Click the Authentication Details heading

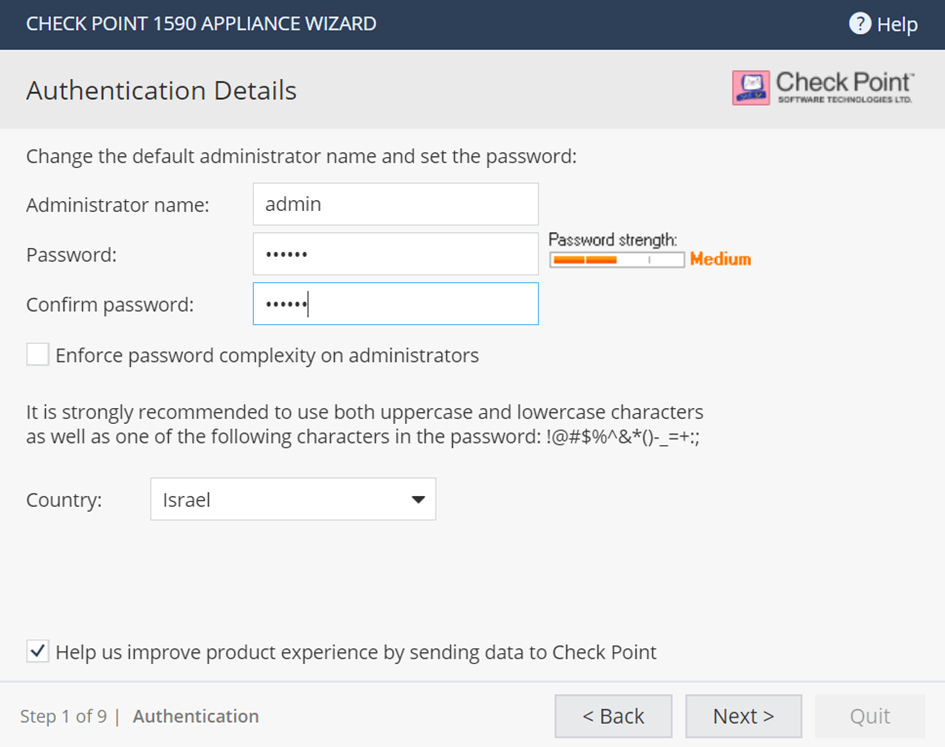click(161, 90)
